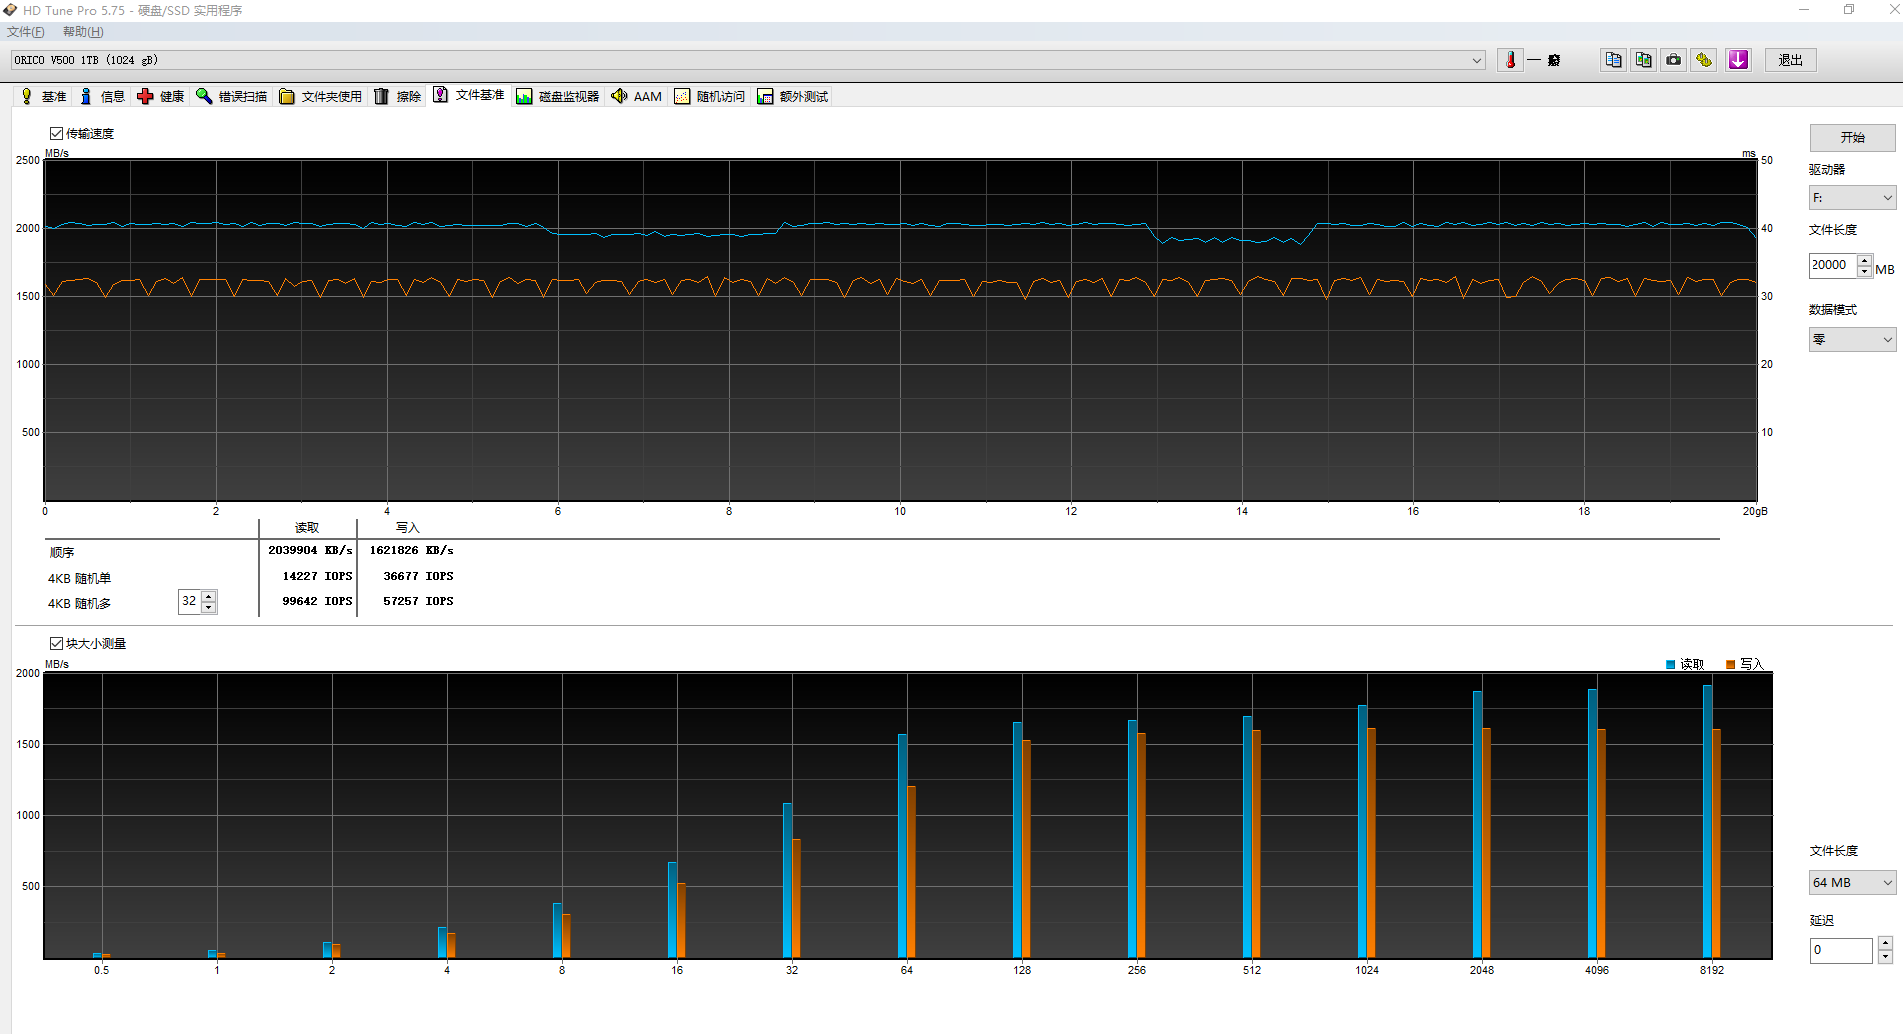Open the 擦除 tab
Screen dimensions: 1903x1034
pyautogui.click(x=398, y=97)
